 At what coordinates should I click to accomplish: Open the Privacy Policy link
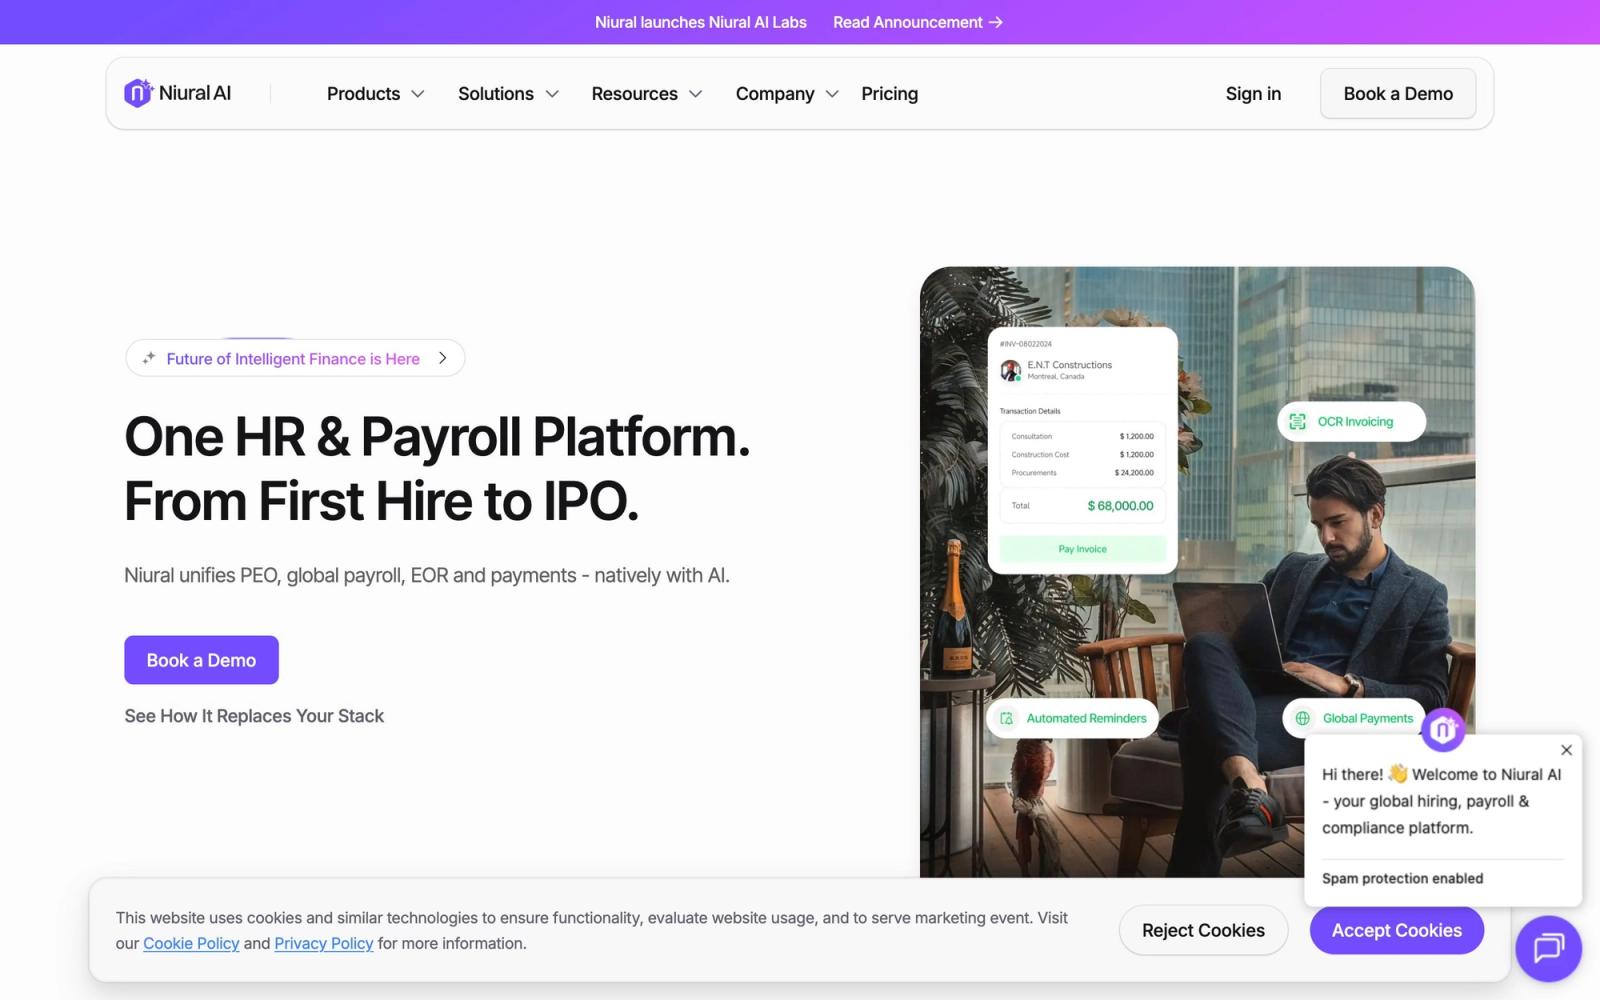click(x=324, y=944)
